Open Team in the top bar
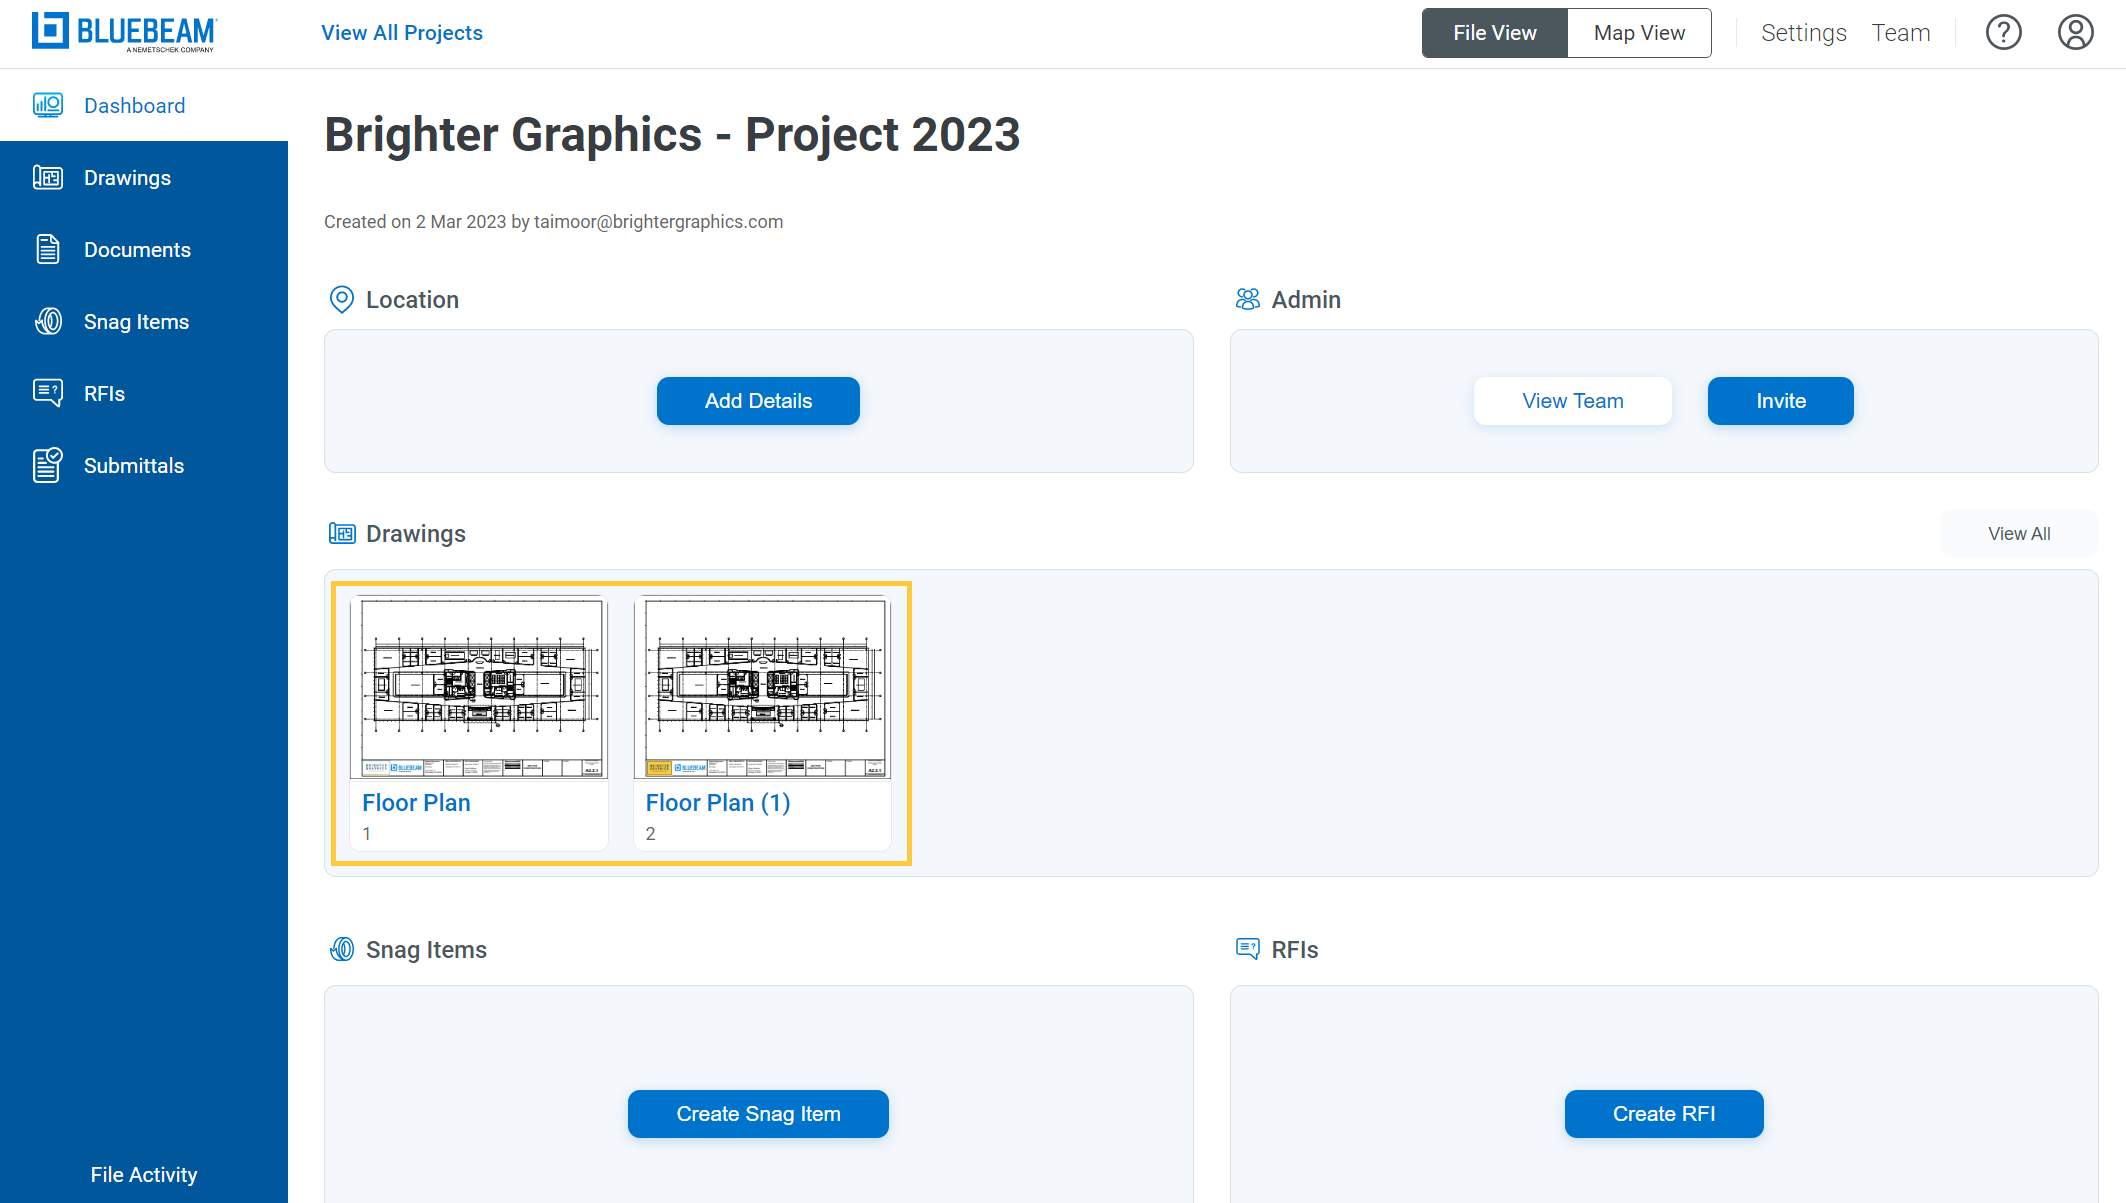This screenshot has width=2126, height=1203. (x=1901, y=33)
